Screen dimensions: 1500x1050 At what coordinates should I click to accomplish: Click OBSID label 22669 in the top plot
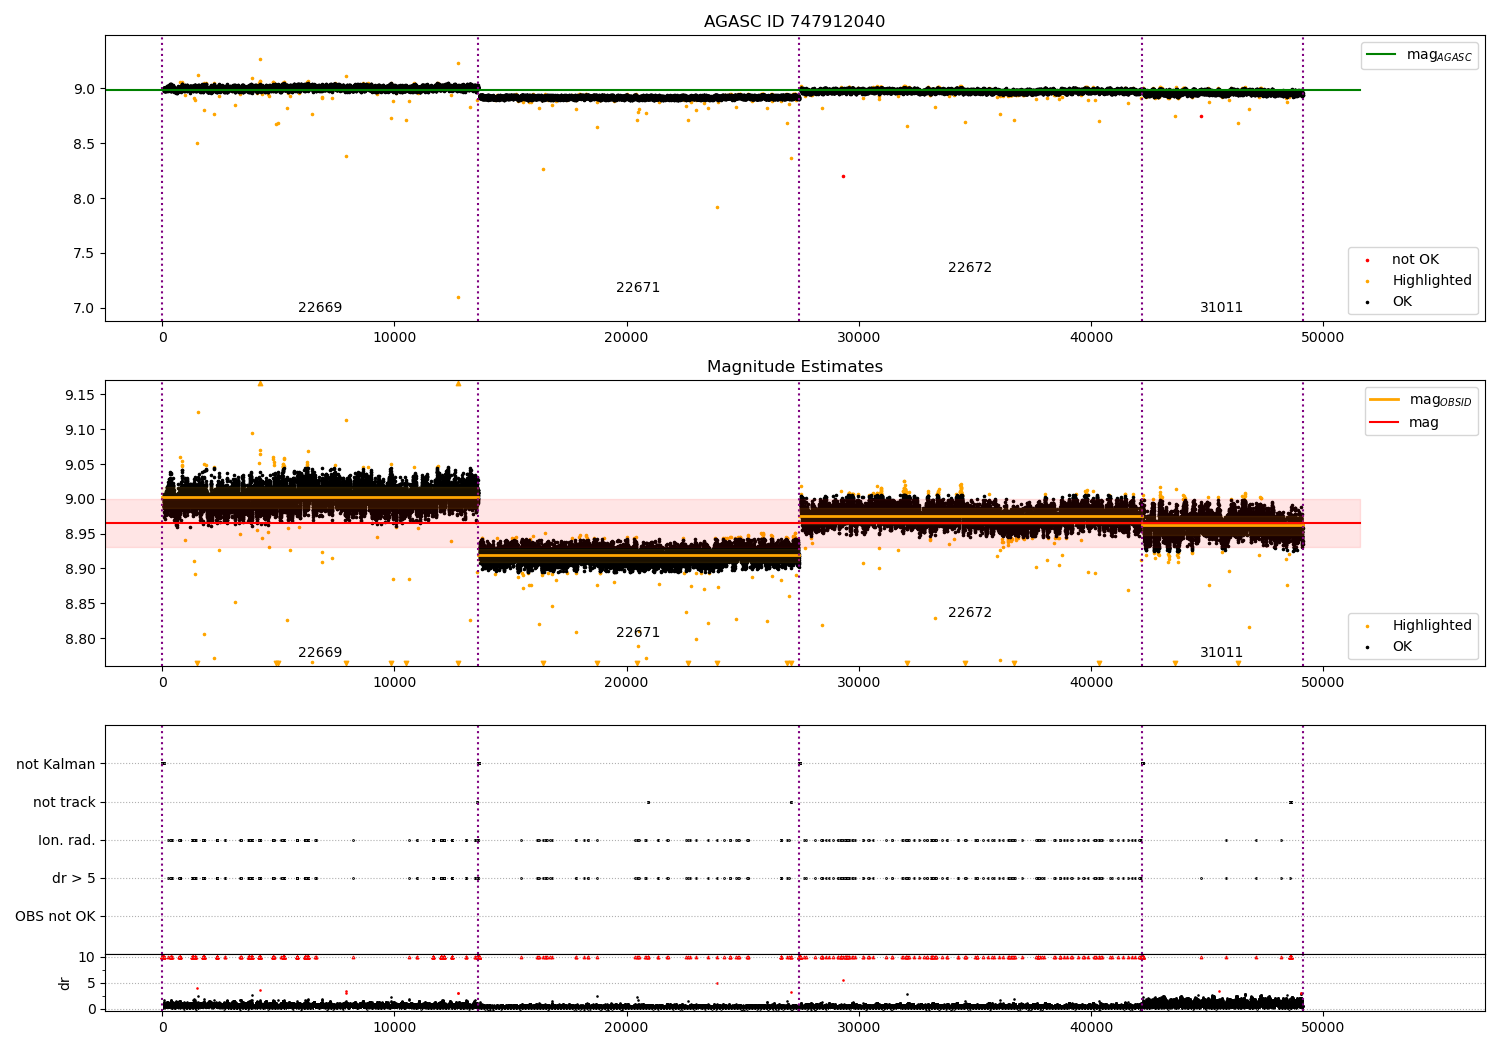[x=320, y=308]
